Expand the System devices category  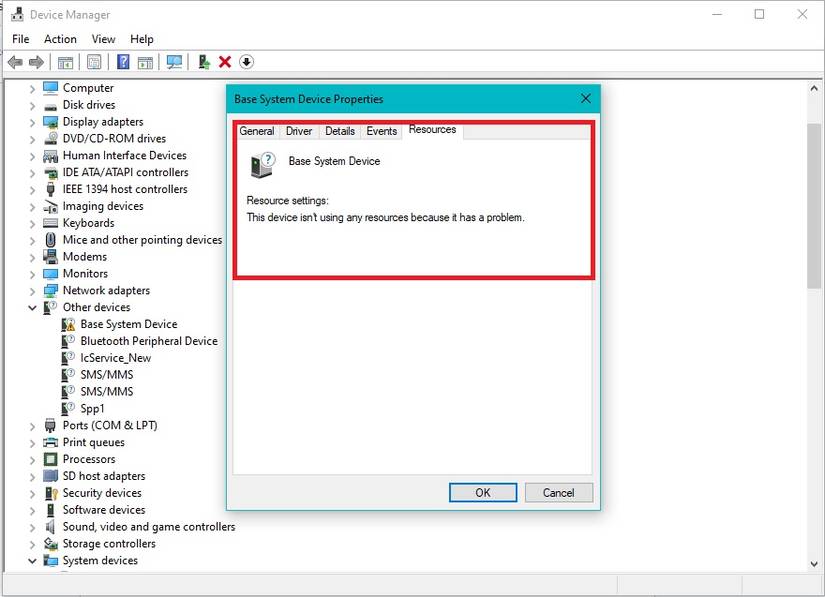click(x=33, y=561)
